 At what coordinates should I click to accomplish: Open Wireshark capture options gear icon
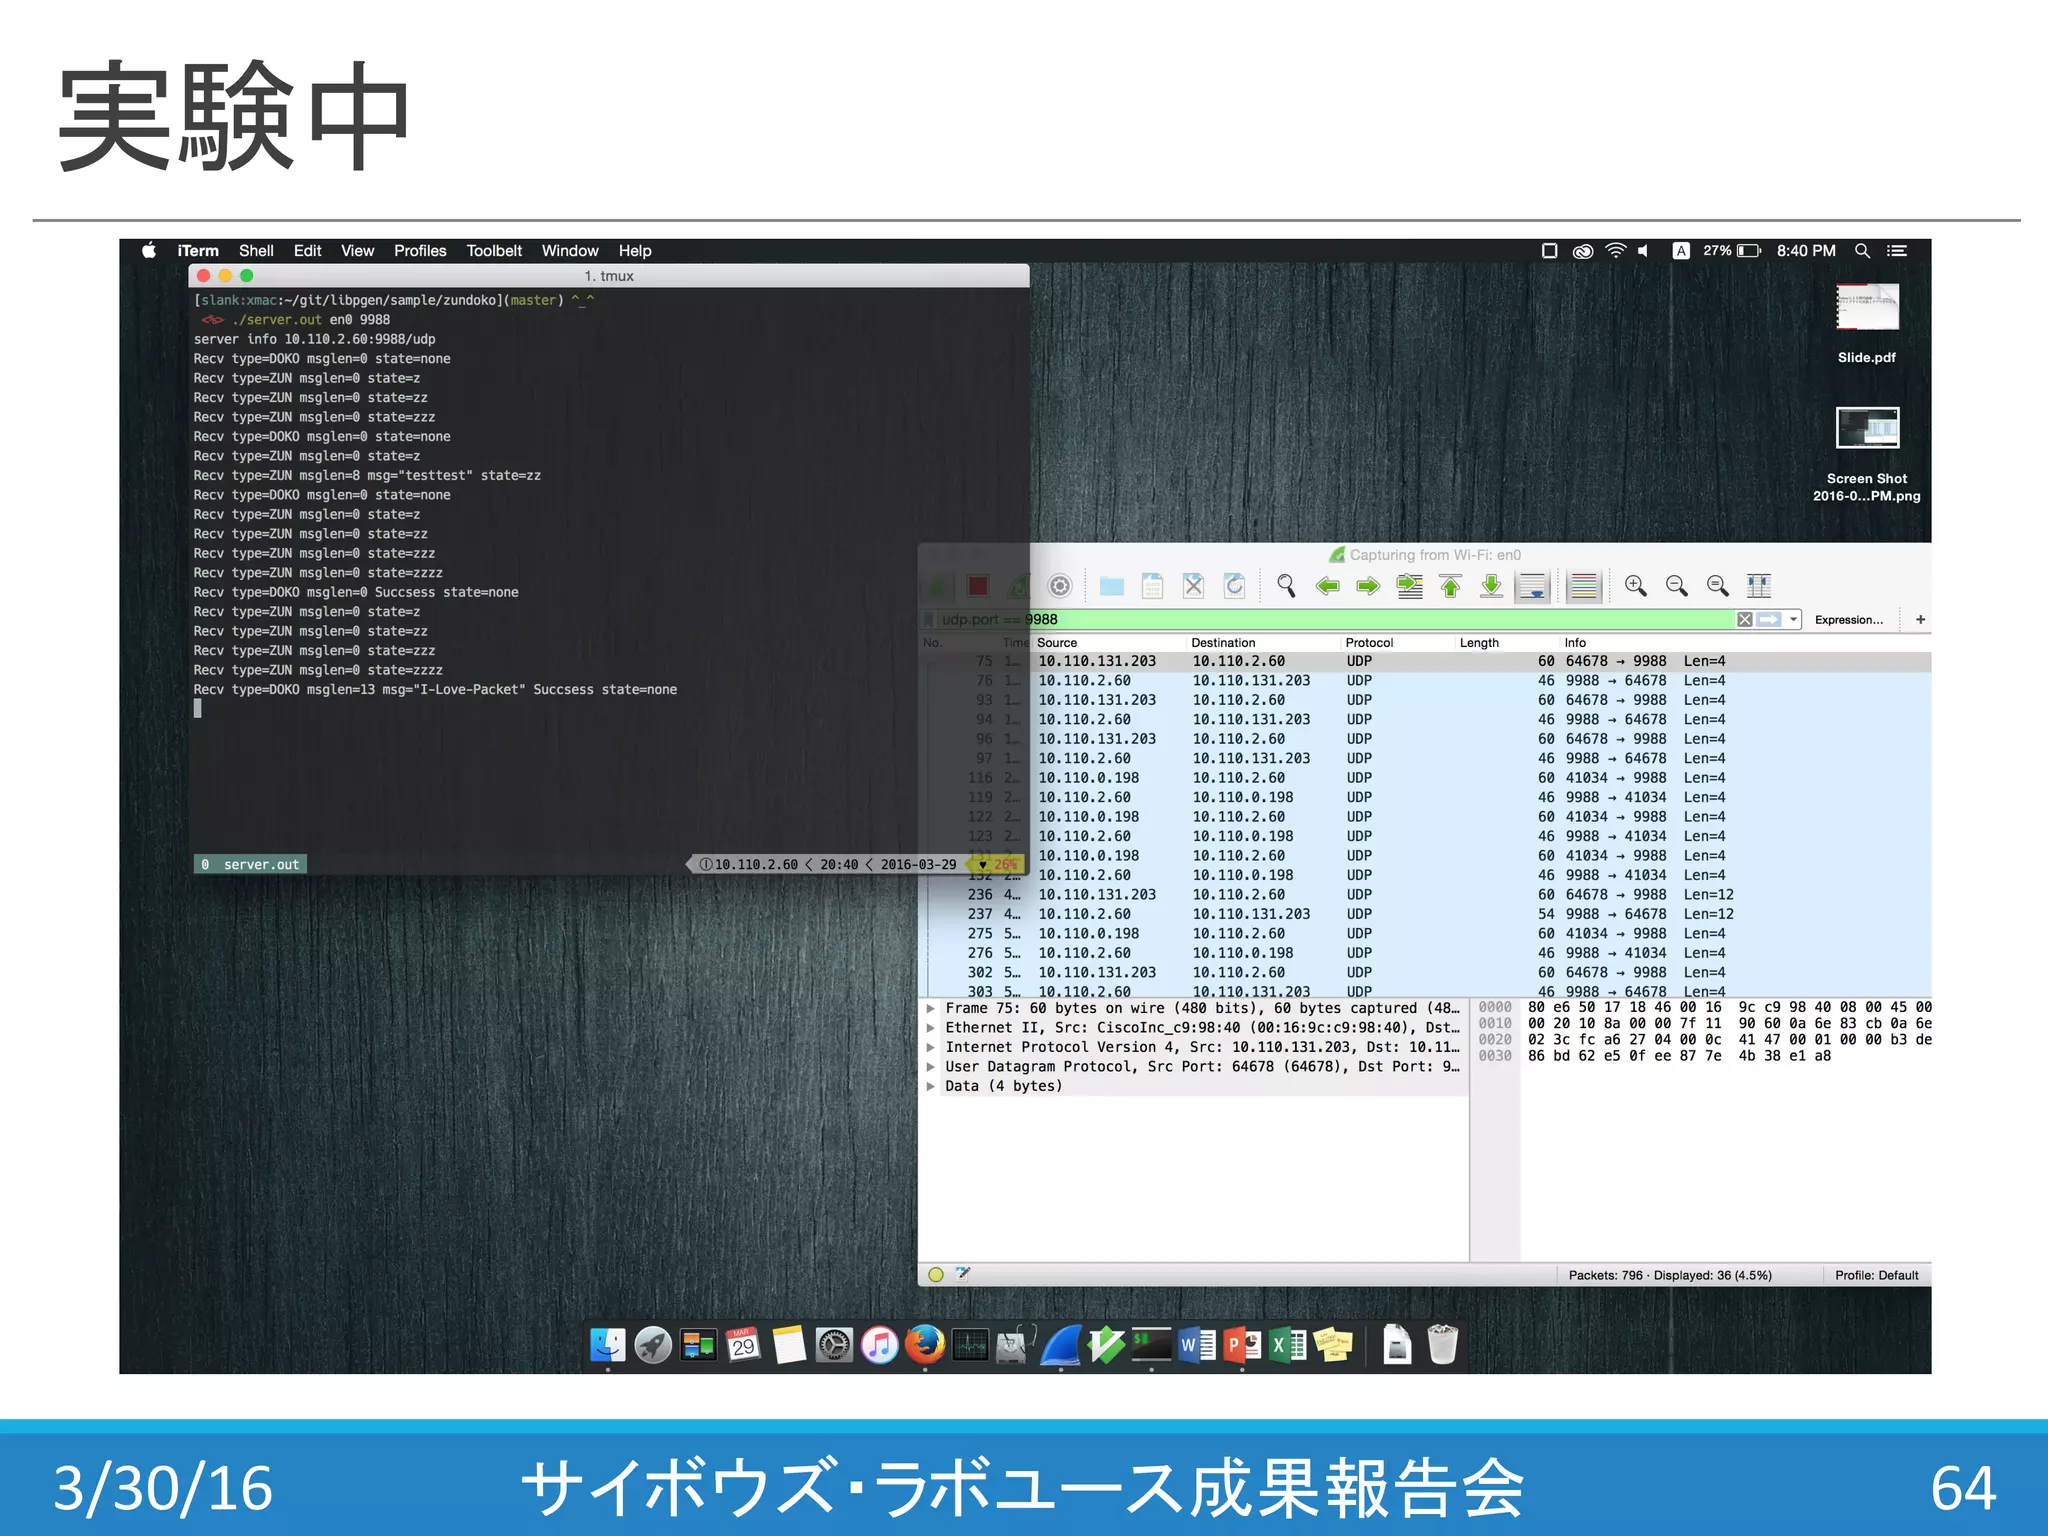click(1060, 586)
